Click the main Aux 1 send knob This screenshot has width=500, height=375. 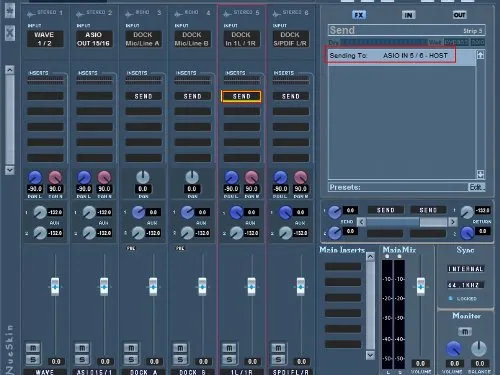(x=335, y=212)
